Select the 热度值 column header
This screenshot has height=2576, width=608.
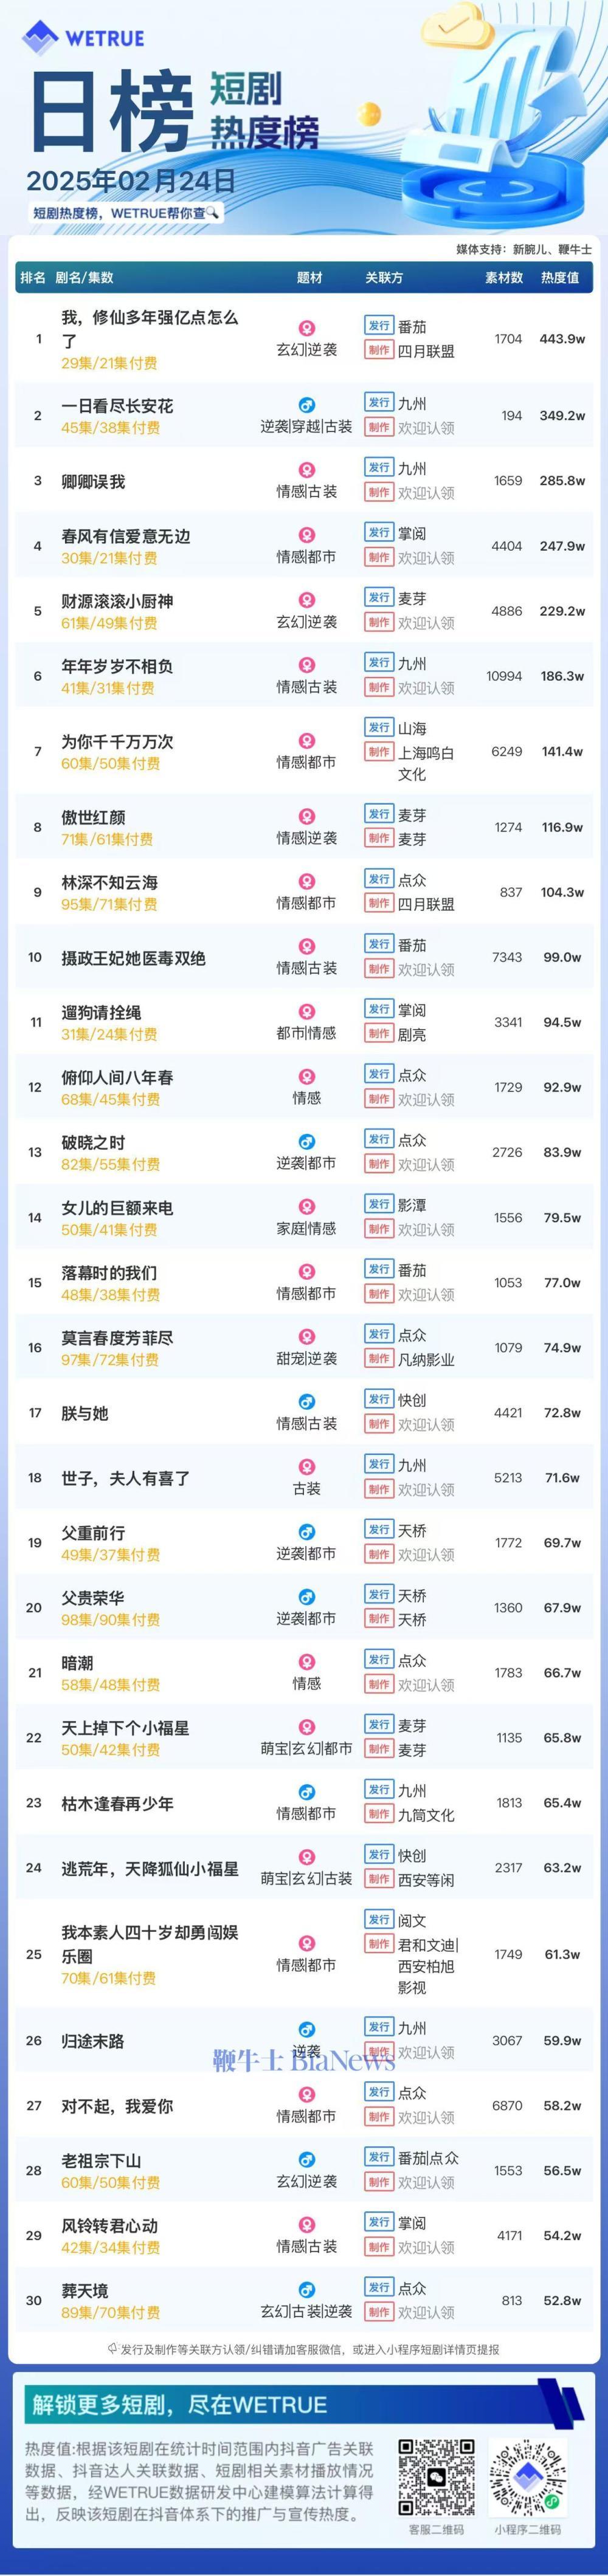560,278
